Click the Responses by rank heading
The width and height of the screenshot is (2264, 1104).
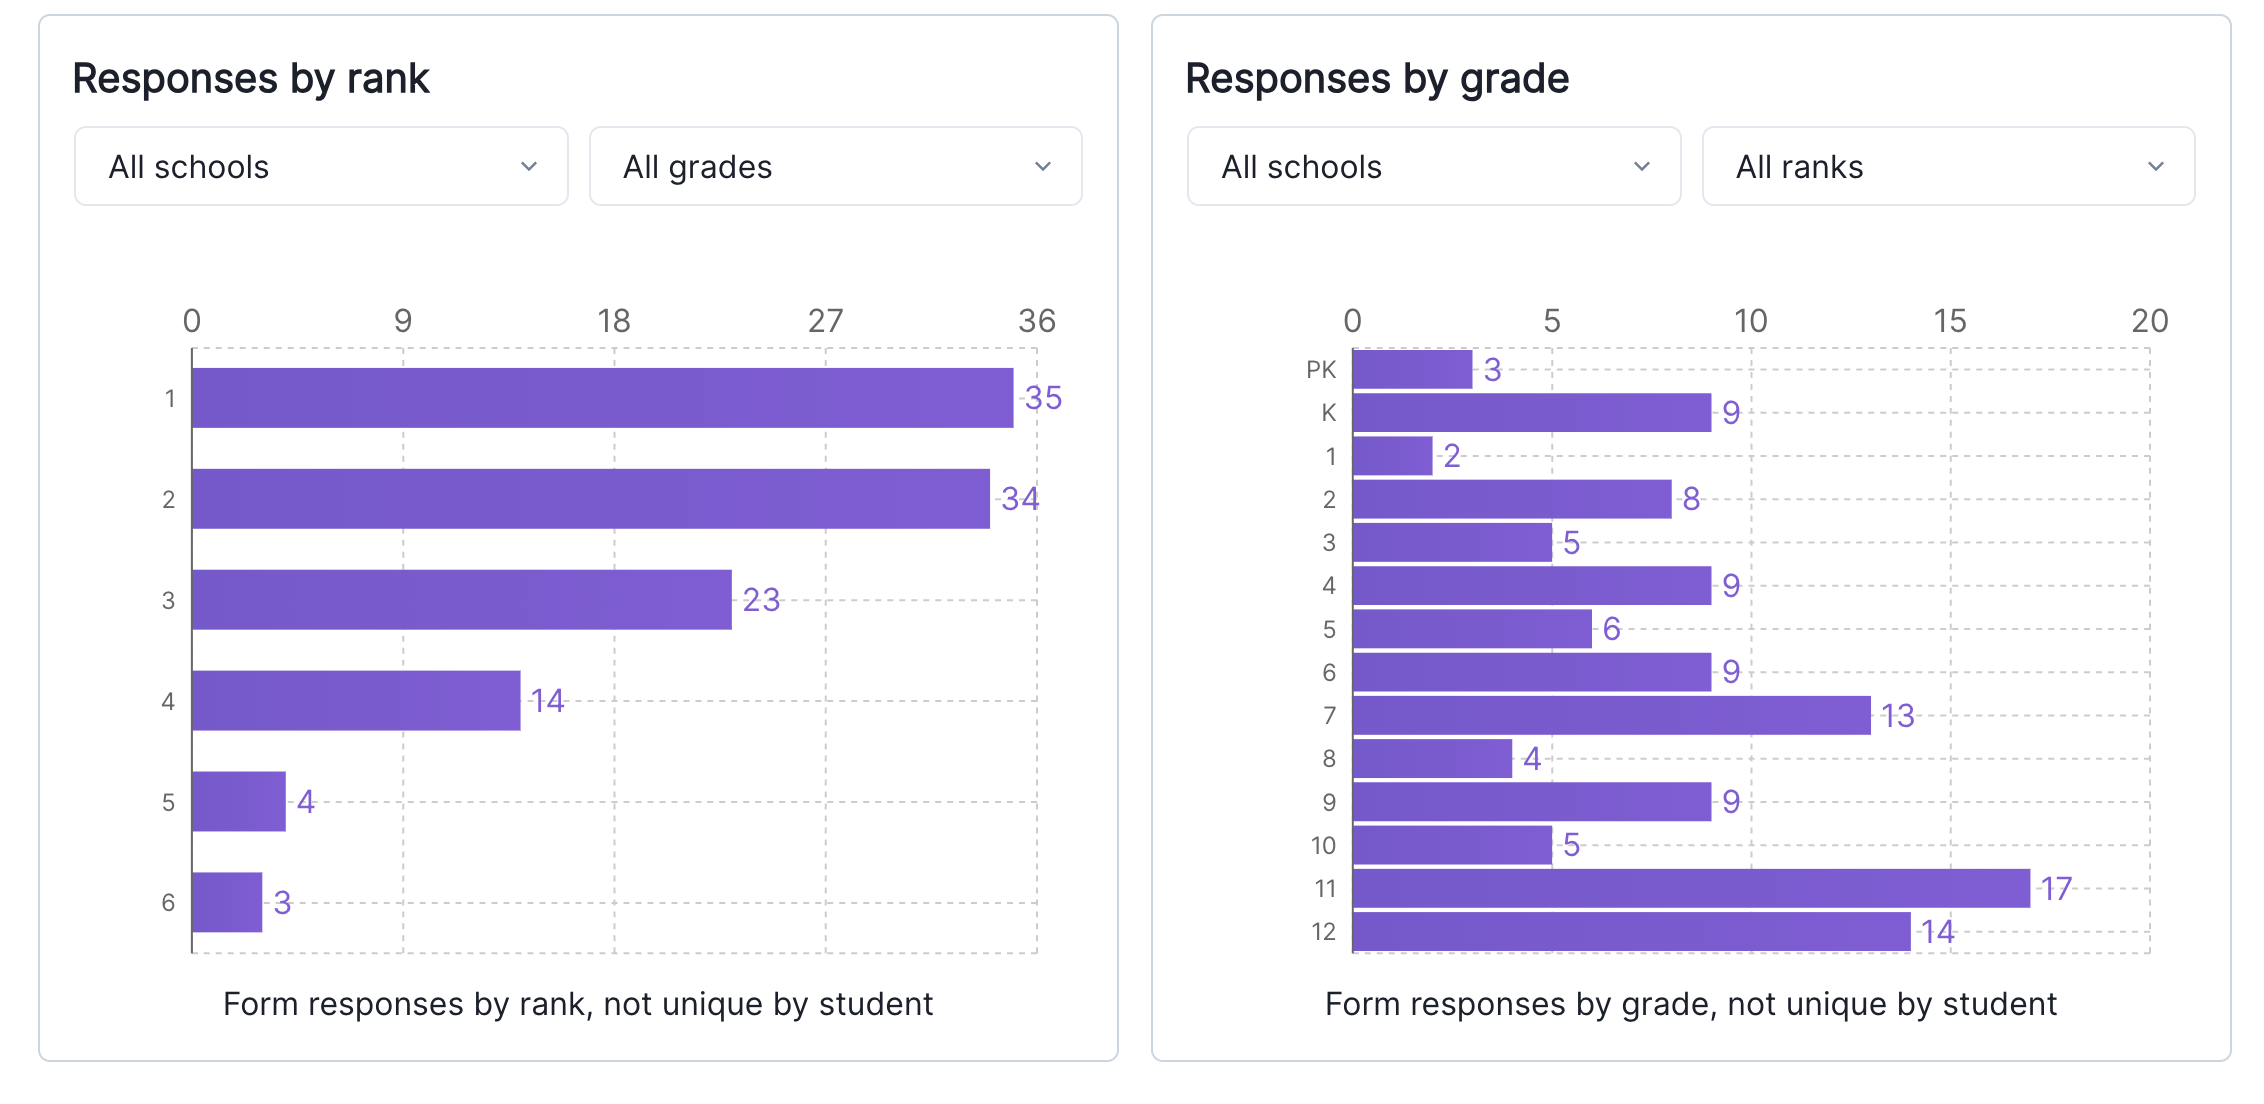pyautogui.click(x=251, y=78)
